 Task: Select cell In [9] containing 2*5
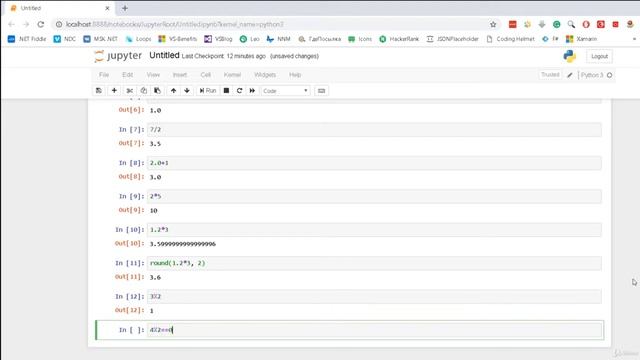[x=374, y=196]
